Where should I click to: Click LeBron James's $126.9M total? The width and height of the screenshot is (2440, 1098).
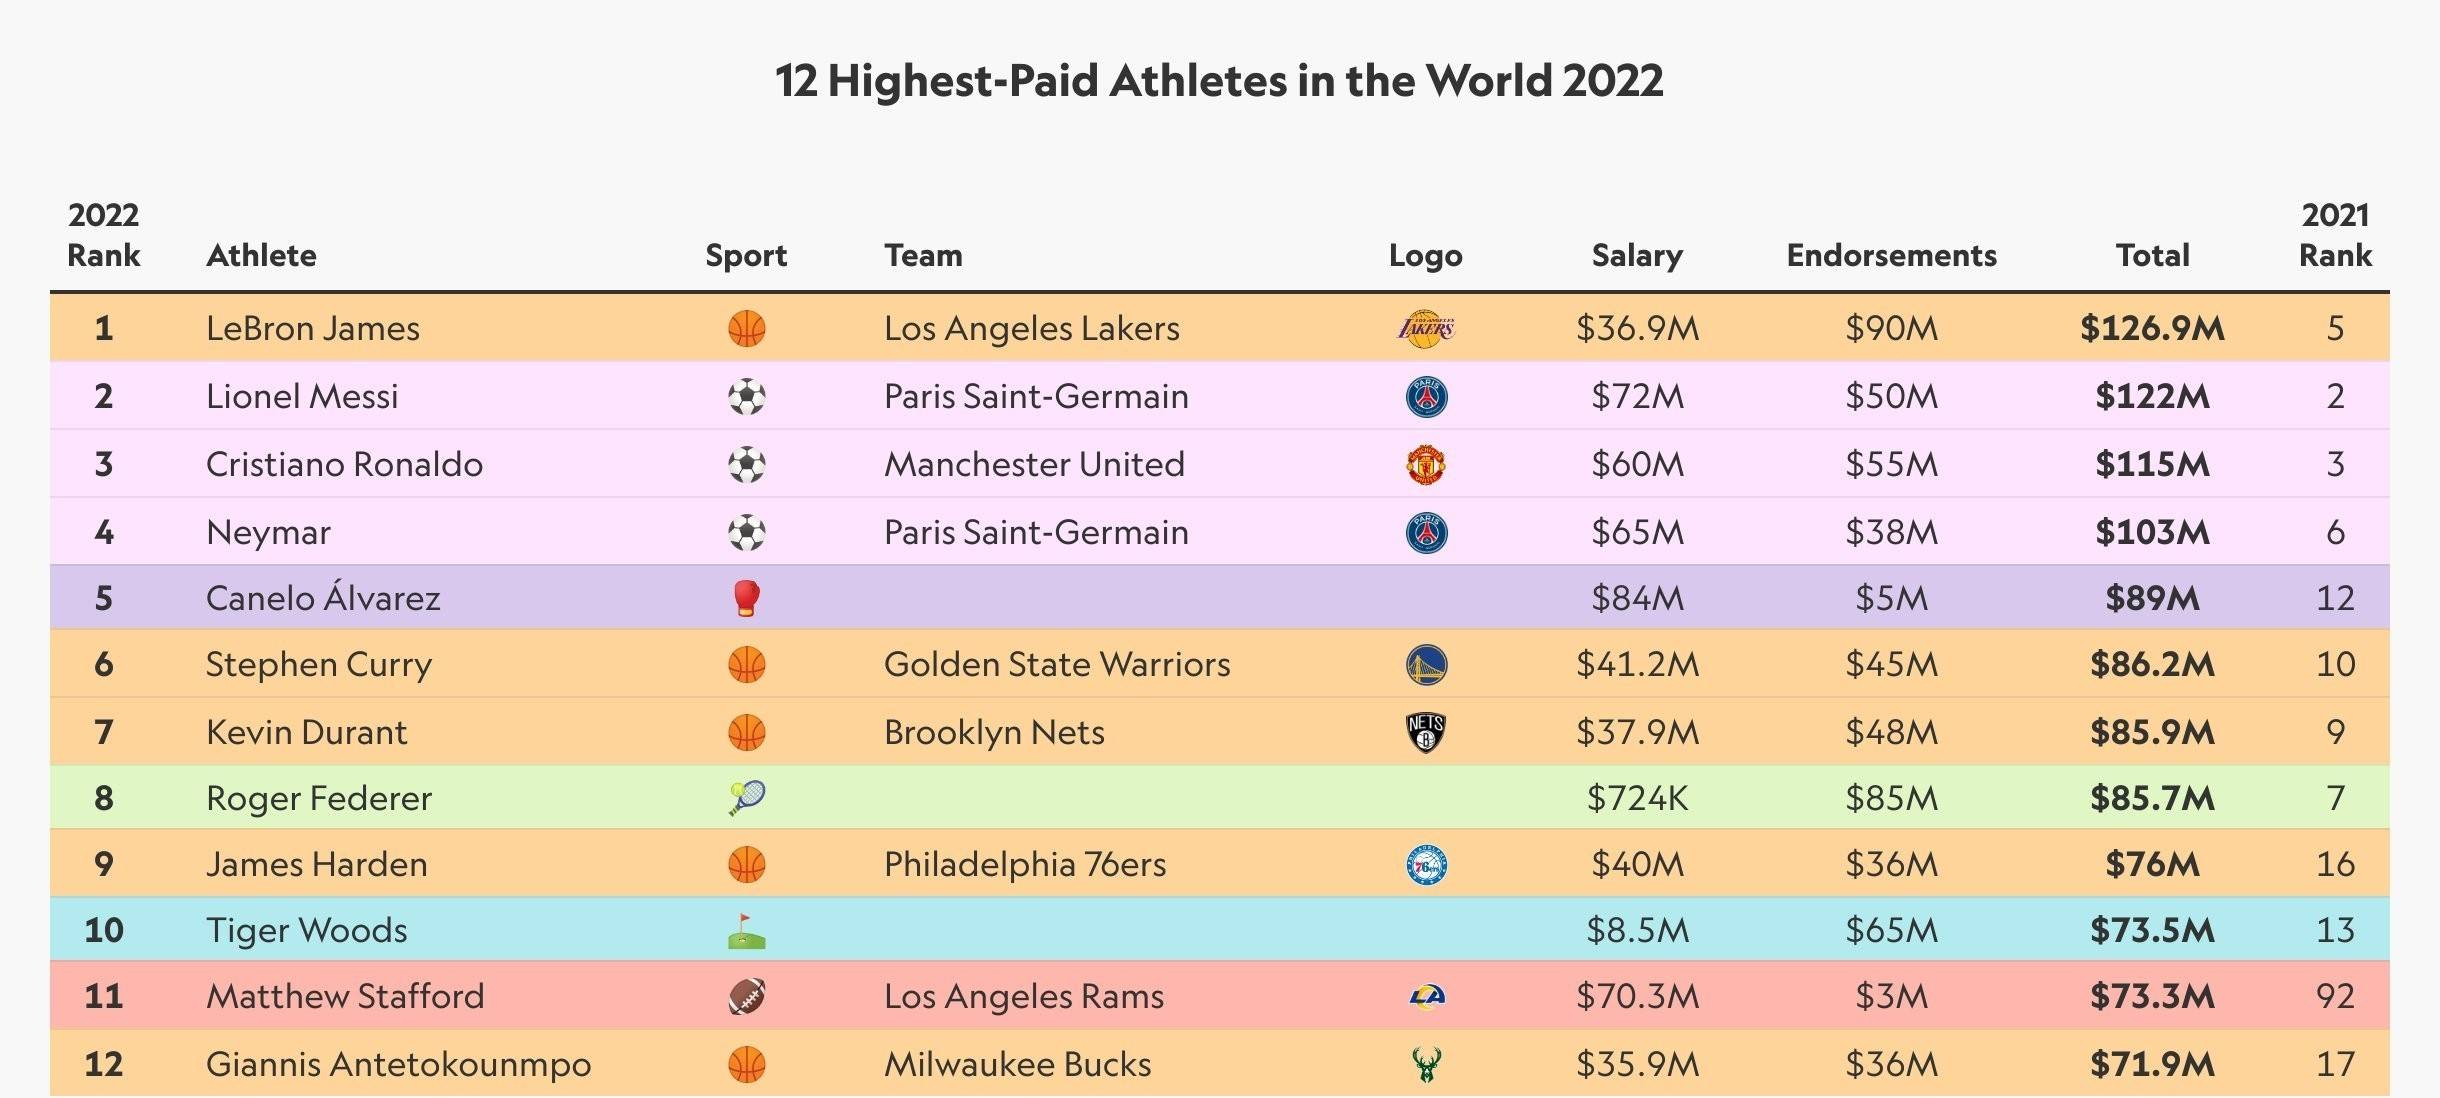(2152, 329)
